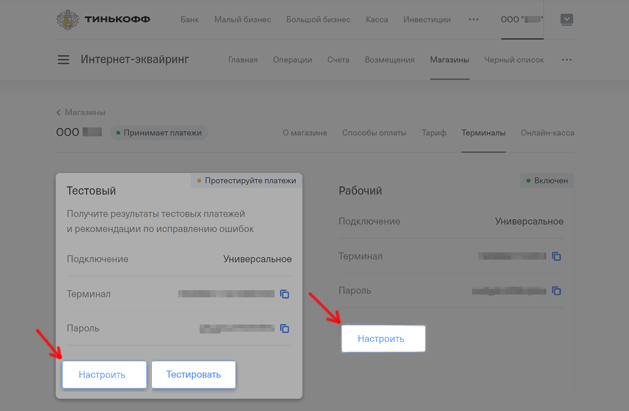This screenshot has height=411, width=629.
Task: Open the hamburger menu beside Интернет-эквайринг
Action: pos(63,60)
